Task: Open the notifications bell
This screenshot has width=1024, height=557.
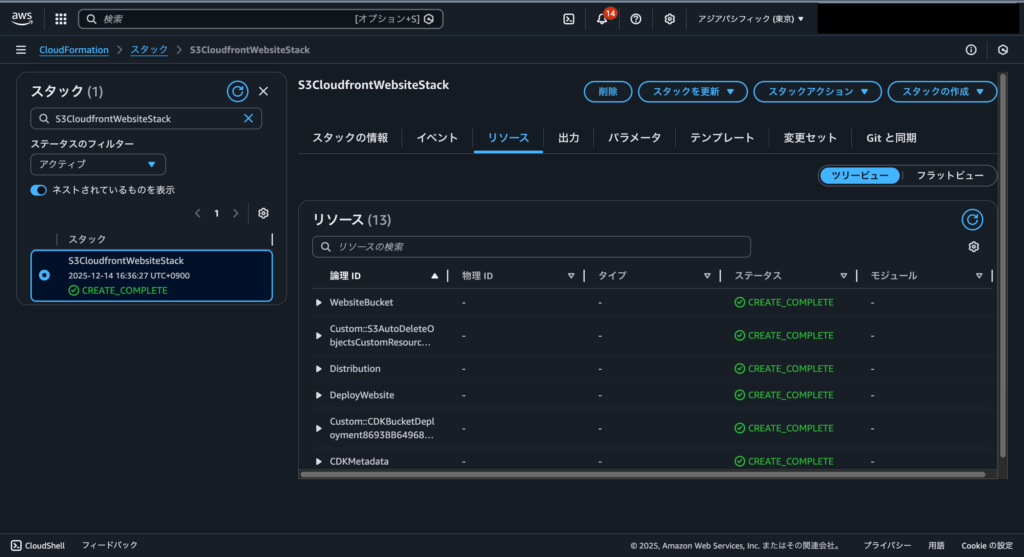Action: point(602,19)
